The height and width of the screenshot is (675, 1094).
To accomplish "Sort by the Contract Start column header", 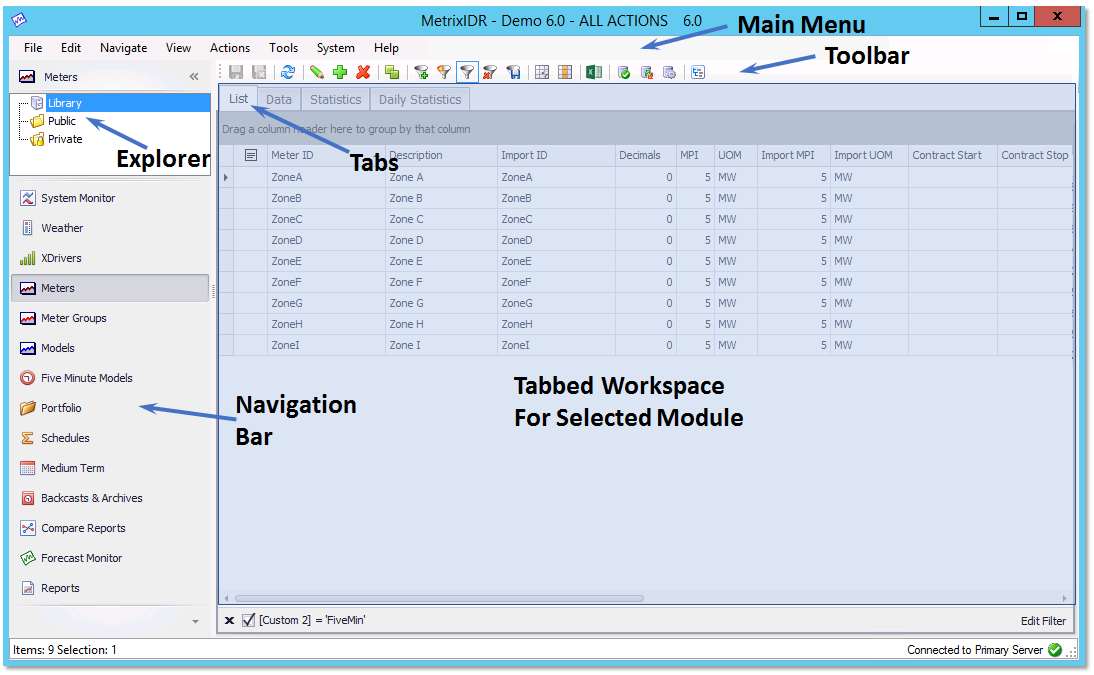I will tap(952, 156).
